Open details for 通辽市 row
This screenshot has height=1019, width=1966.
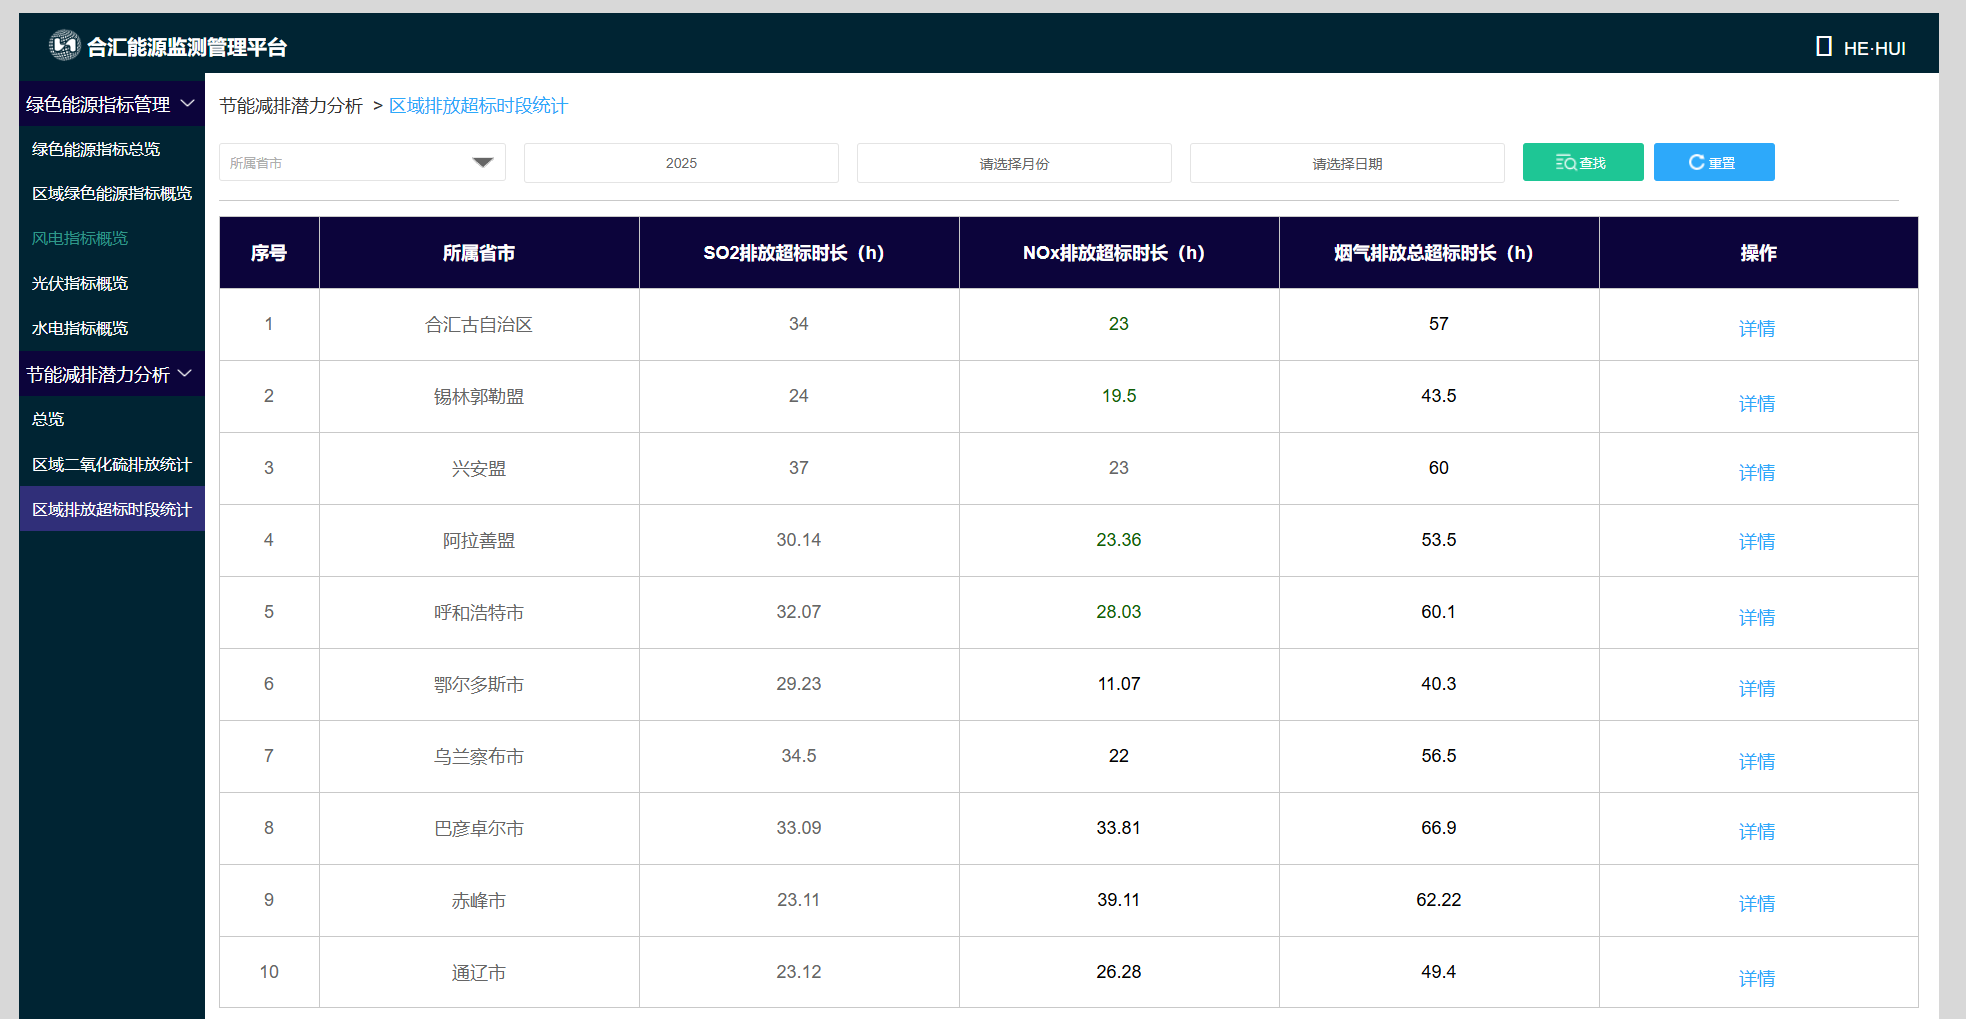(1756, 978)
